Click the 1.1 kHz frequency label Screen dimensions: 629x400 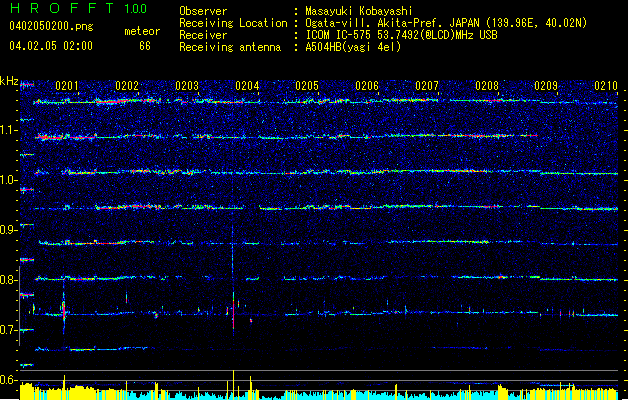point(9,130)
